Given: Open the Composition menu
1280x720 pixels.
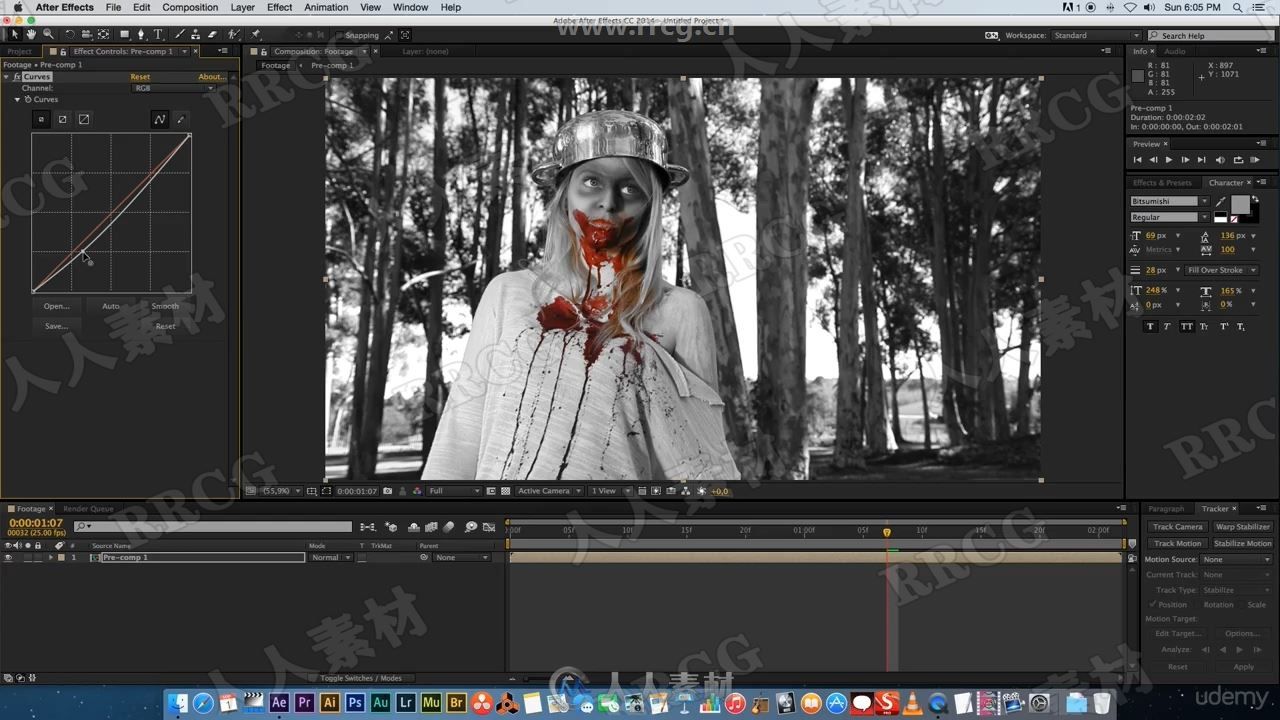Looking at the screenshot, I should click(190, 7).
